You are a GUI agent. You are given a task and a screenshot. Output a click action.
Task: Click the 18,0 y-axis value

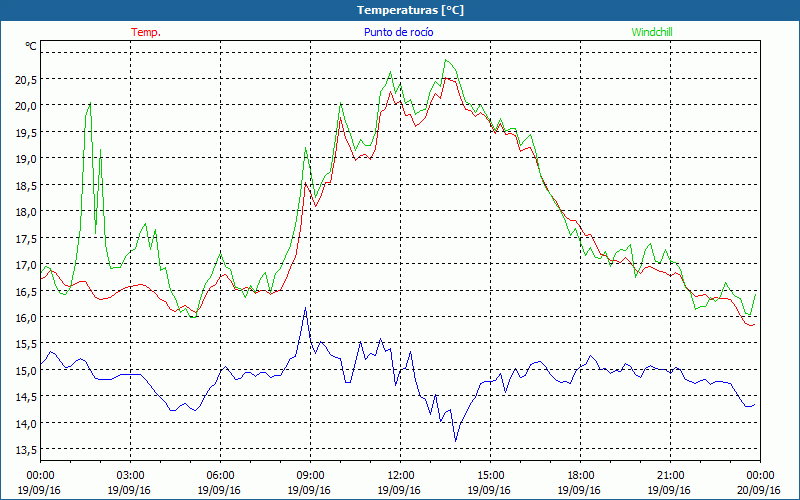pos(26,212)
